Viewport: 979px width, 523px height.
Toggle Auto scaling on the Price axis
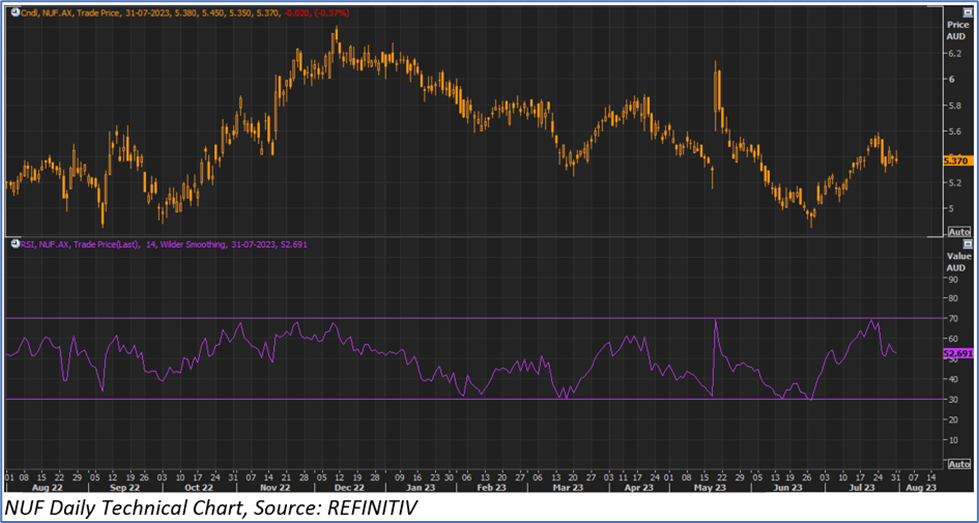(x=958, y=229)
